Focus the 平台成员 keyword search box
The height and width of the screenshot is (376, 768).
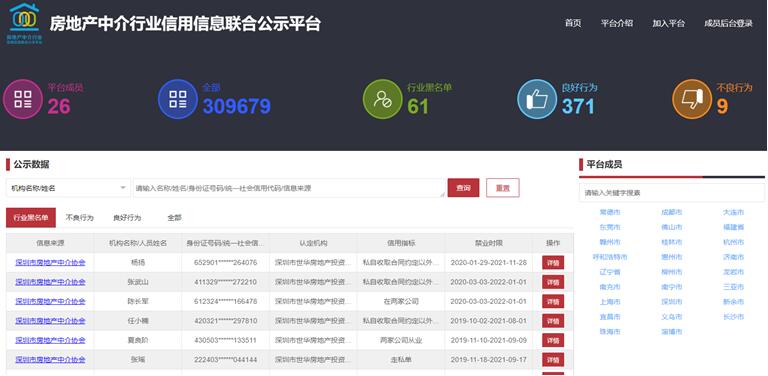tap(672, 193)
